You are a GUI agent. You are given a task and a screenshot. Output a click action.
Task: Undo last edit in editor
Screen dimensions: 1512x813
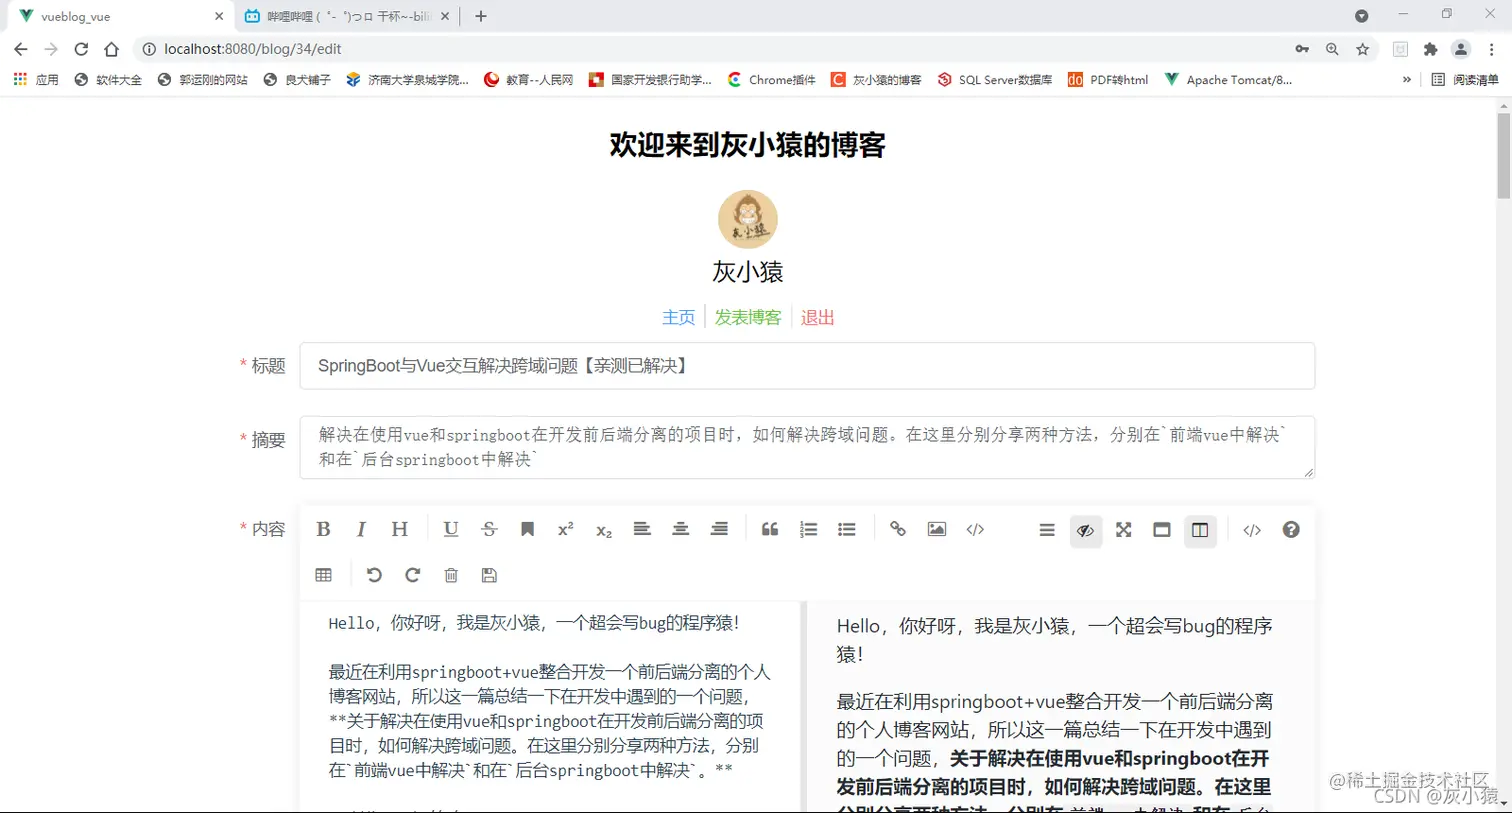tap(374, 575)
